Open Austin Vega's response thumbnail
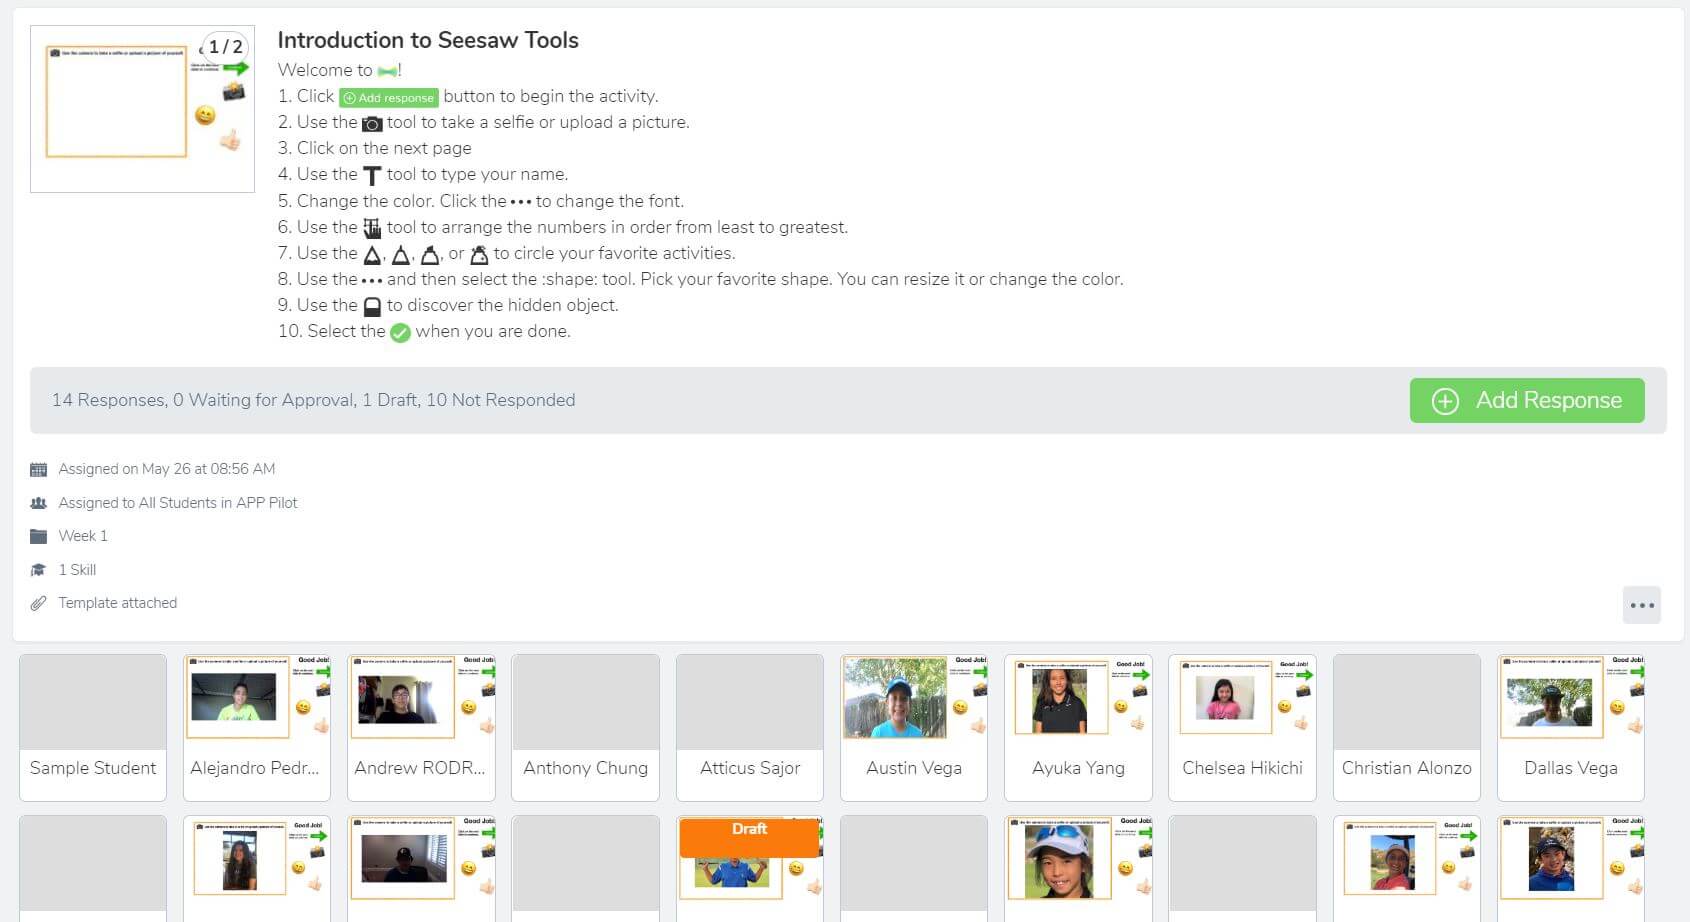This screenshot has width=1690, height=922. click(913, 702)
